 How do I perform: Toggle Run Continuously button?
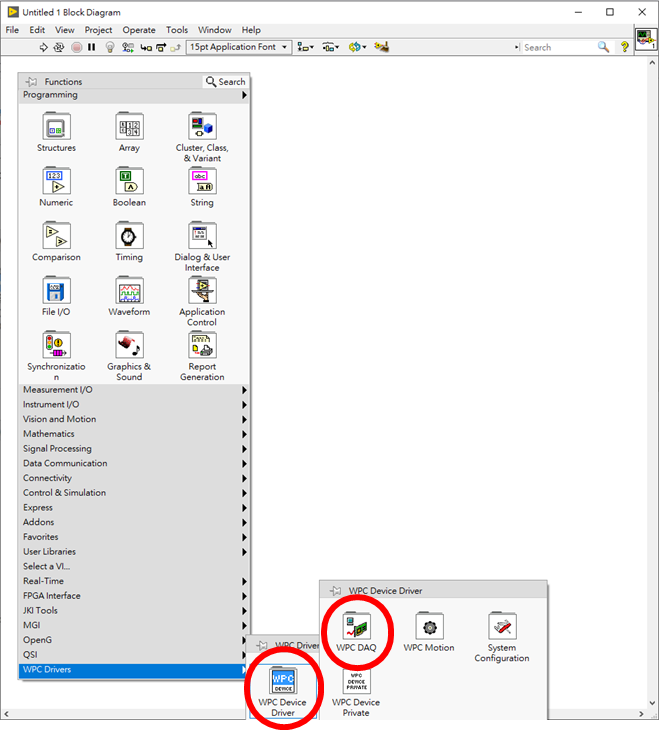(60, 47)
